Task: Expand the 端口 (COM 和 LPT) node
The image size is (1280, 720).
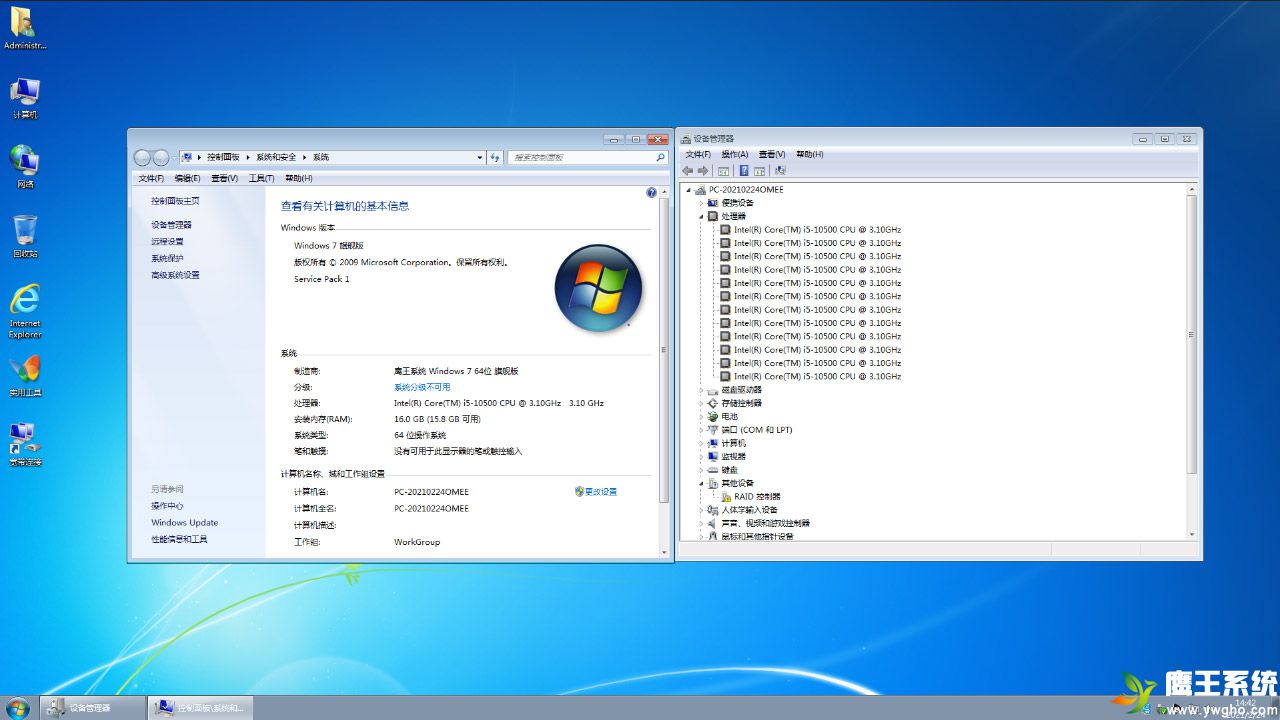Action: click(701, 430)
